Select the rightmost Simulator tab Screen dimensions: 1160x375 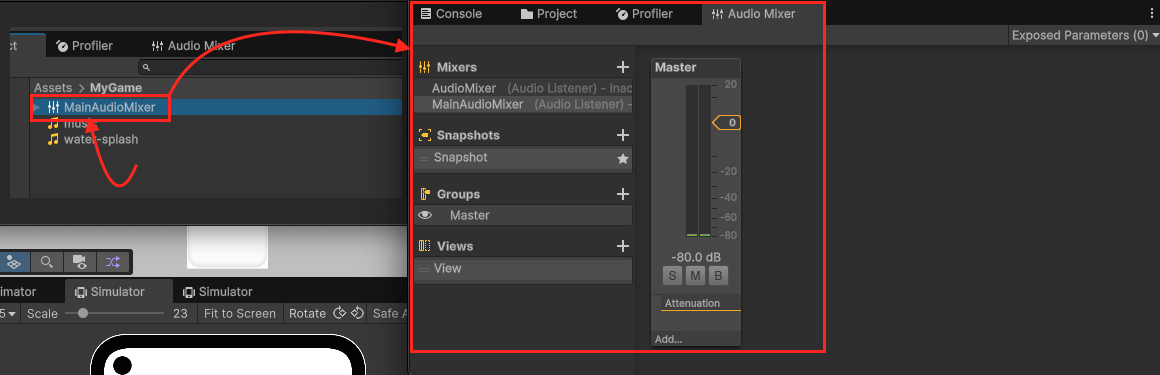(218, 292)
